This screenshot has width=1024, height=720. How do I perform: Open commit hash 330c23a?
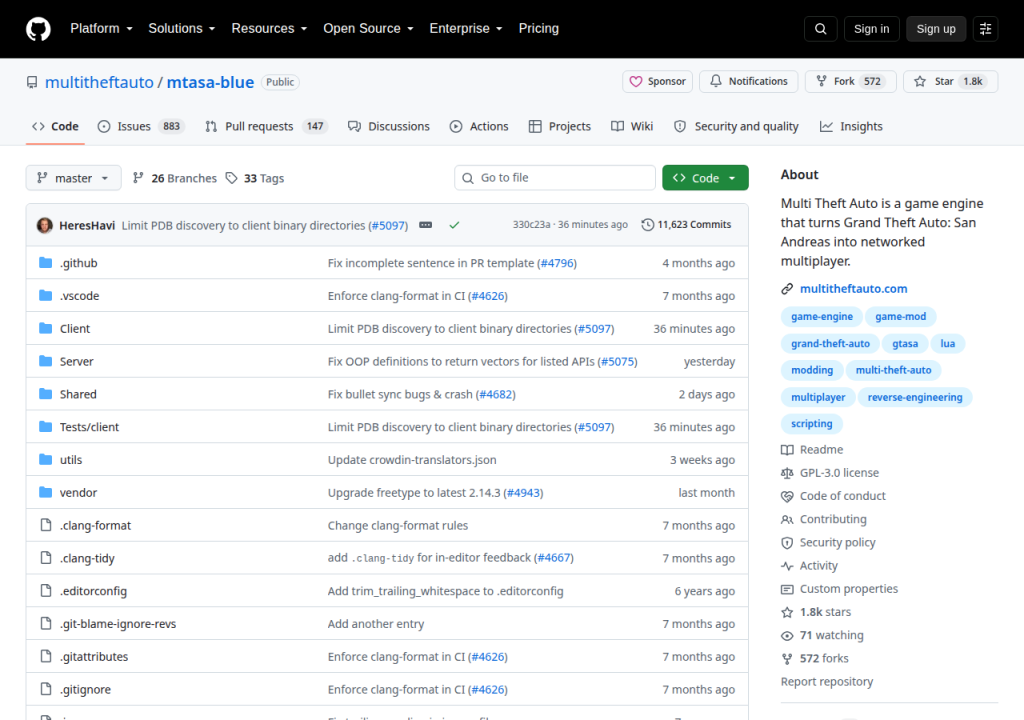pyautogui.click(x=531, y=224)
